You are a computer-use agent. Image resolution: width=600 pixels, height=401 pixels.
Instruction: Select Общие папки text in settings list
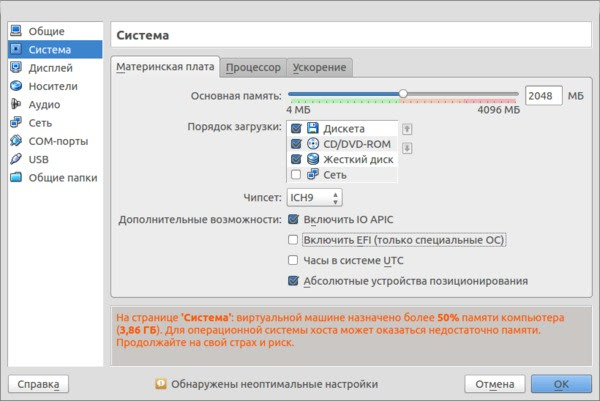pyautogui.click(x=63, y=178)
